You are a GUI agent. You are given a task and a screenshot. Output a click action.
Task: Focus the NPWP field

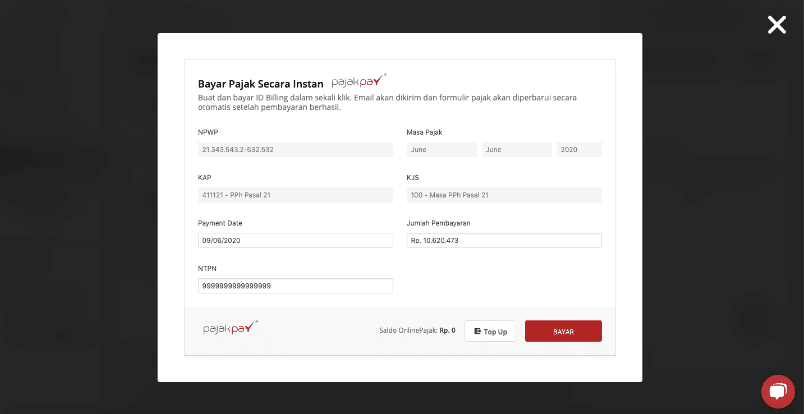coord(295,149)
